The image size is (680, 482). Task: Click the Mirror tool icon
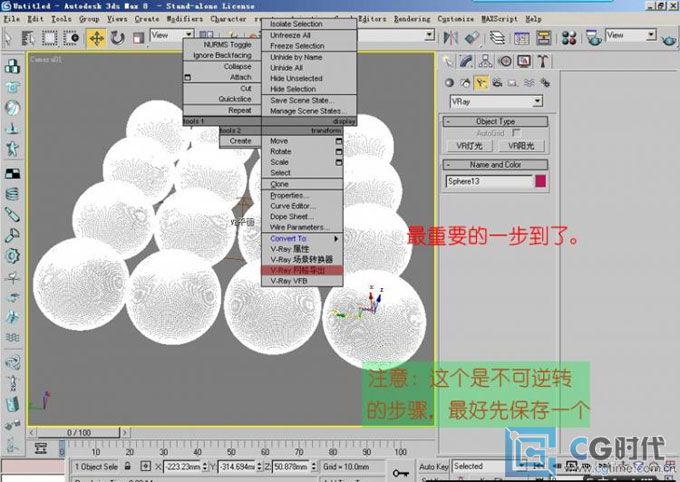point(450,38)
